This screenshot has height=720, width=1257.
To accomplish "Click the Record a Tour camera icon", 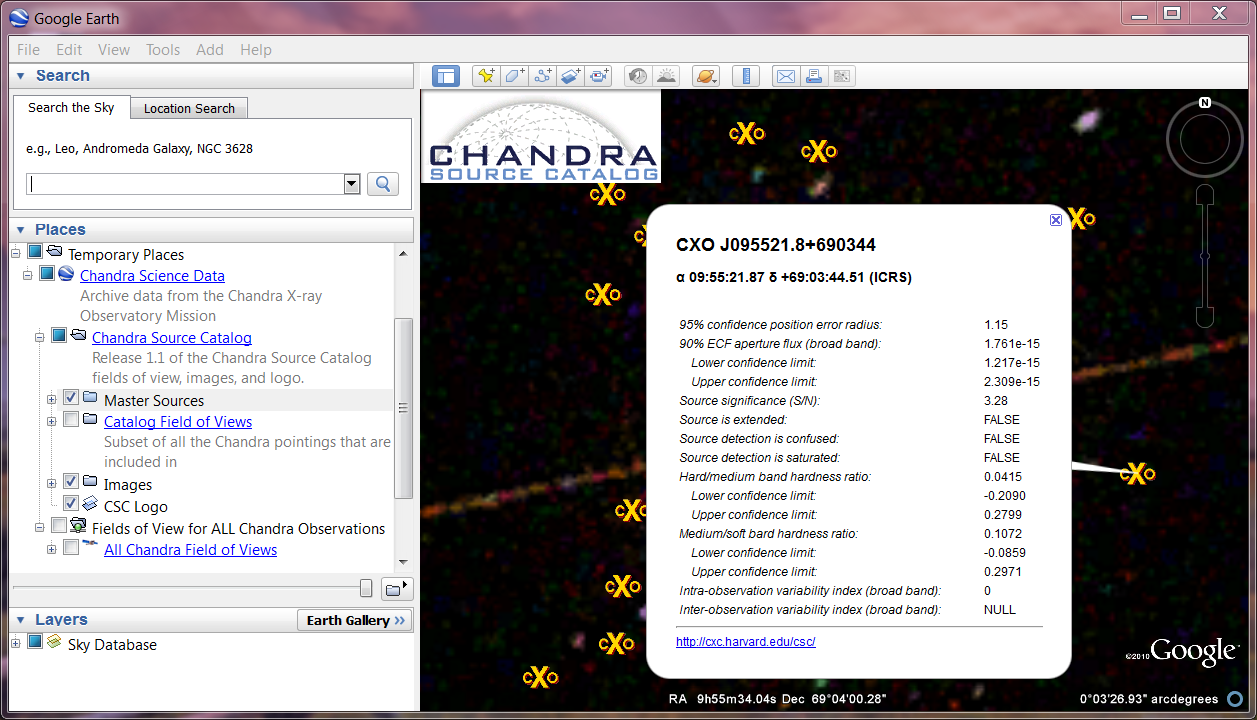I will (x=600, y=76).
